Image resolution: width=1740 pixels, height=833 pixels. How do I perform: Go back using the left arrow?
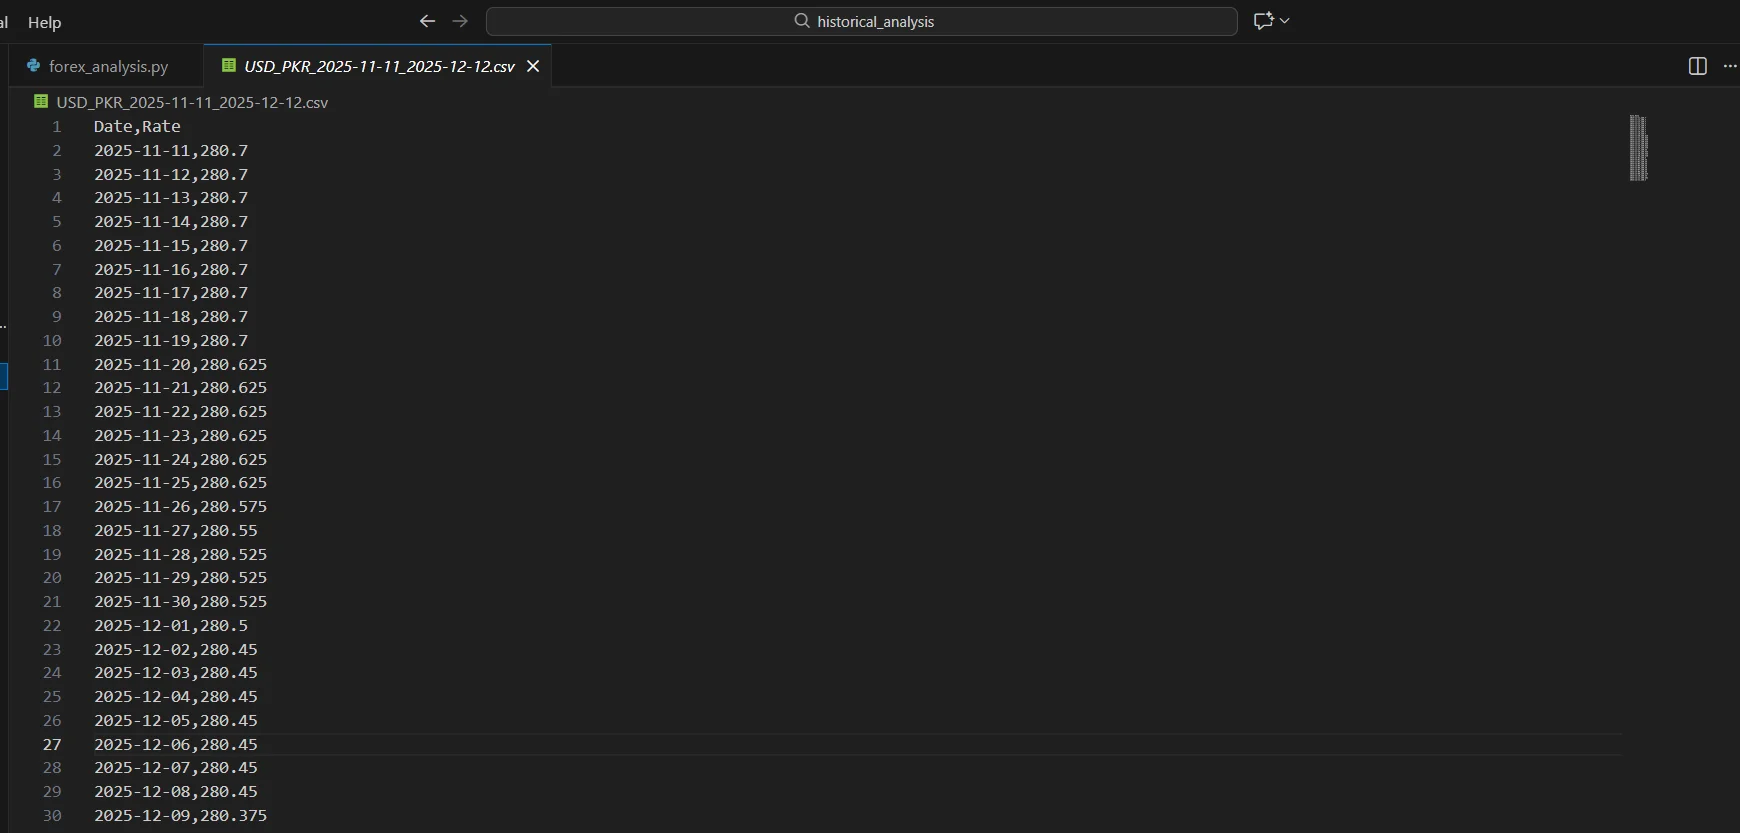pos(427,21)
